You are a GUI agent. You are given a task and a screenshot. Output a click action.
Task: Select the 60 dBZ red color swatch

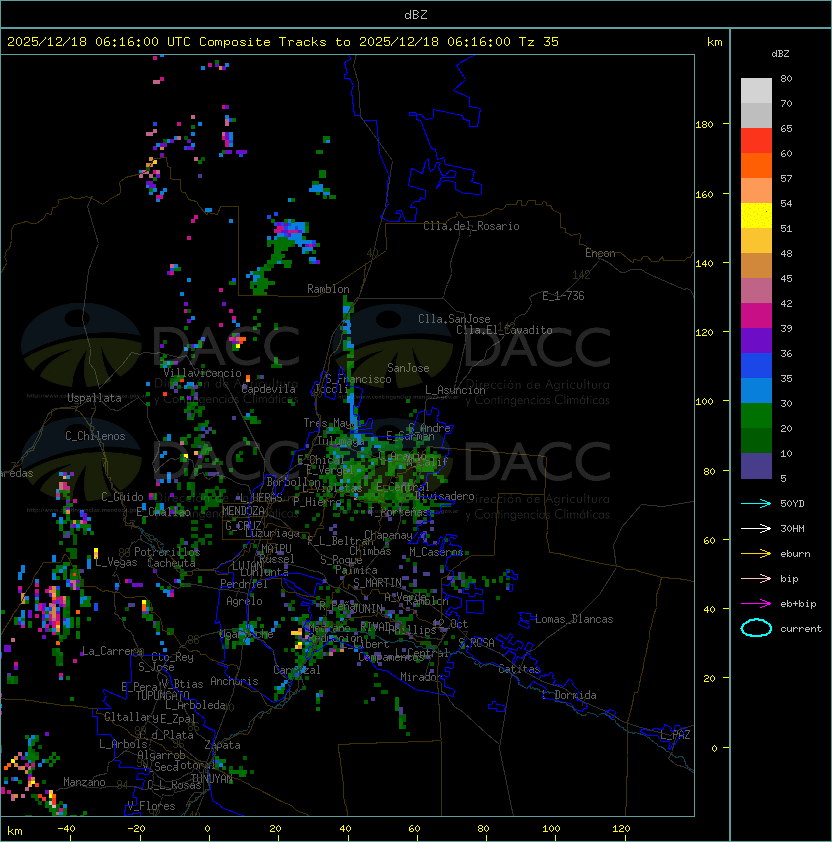point(756,141)
